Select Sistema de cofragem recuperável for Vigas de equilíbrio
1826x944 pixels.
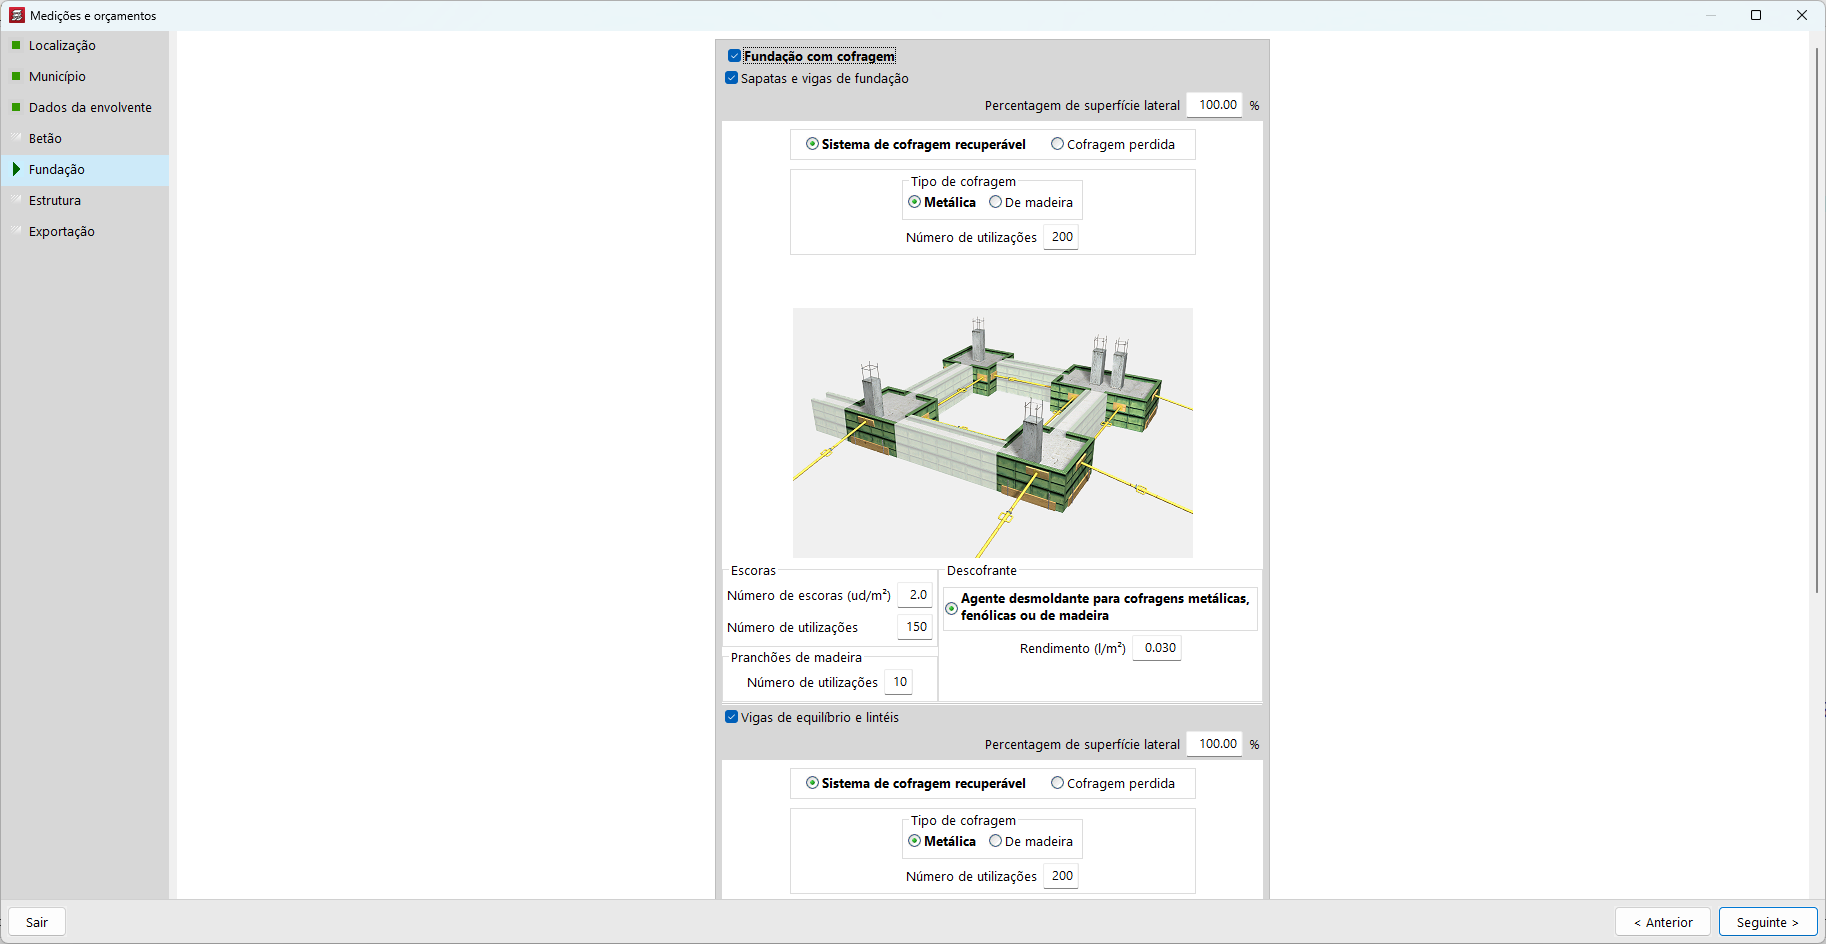click(812, 783)
